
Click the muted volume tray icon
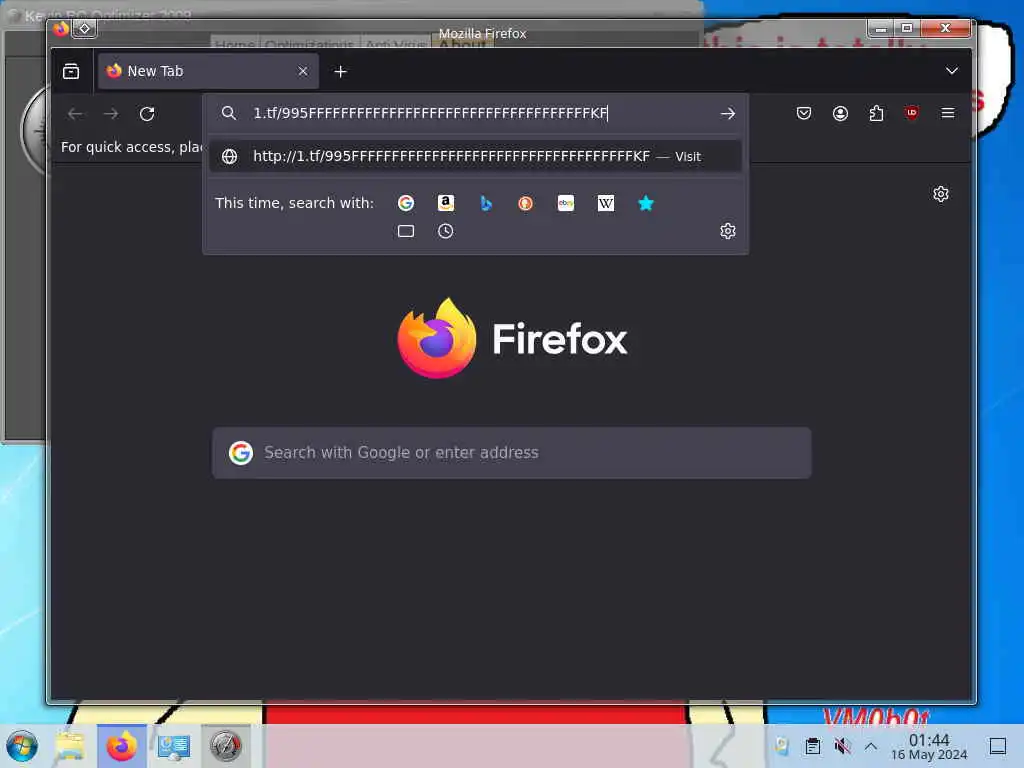pyautogui.click(x=842, y=746)
